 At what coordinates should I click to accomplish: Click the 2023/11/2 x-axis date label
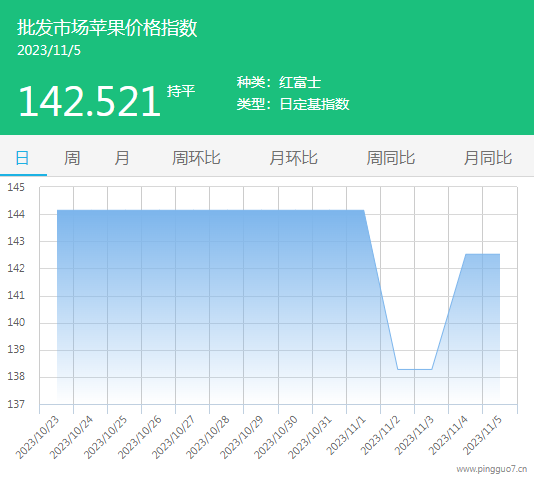point(380,435)
